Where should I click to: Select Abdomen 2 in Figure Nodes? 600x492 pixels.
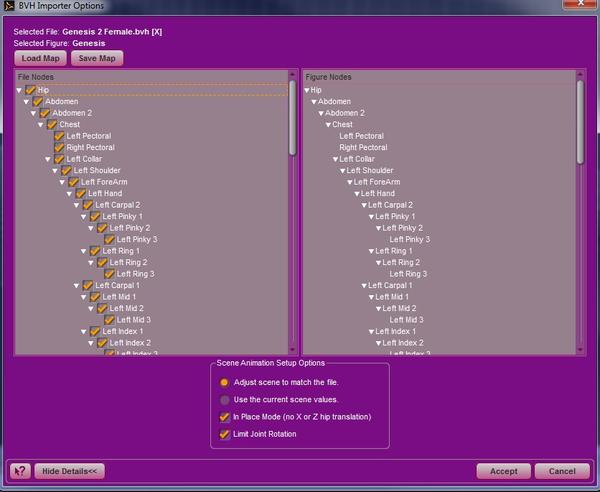345,113
